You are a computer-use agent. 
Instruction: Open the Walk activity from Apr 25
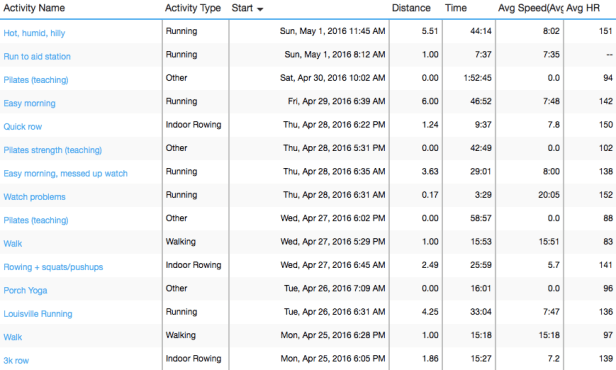coord(13,337)
